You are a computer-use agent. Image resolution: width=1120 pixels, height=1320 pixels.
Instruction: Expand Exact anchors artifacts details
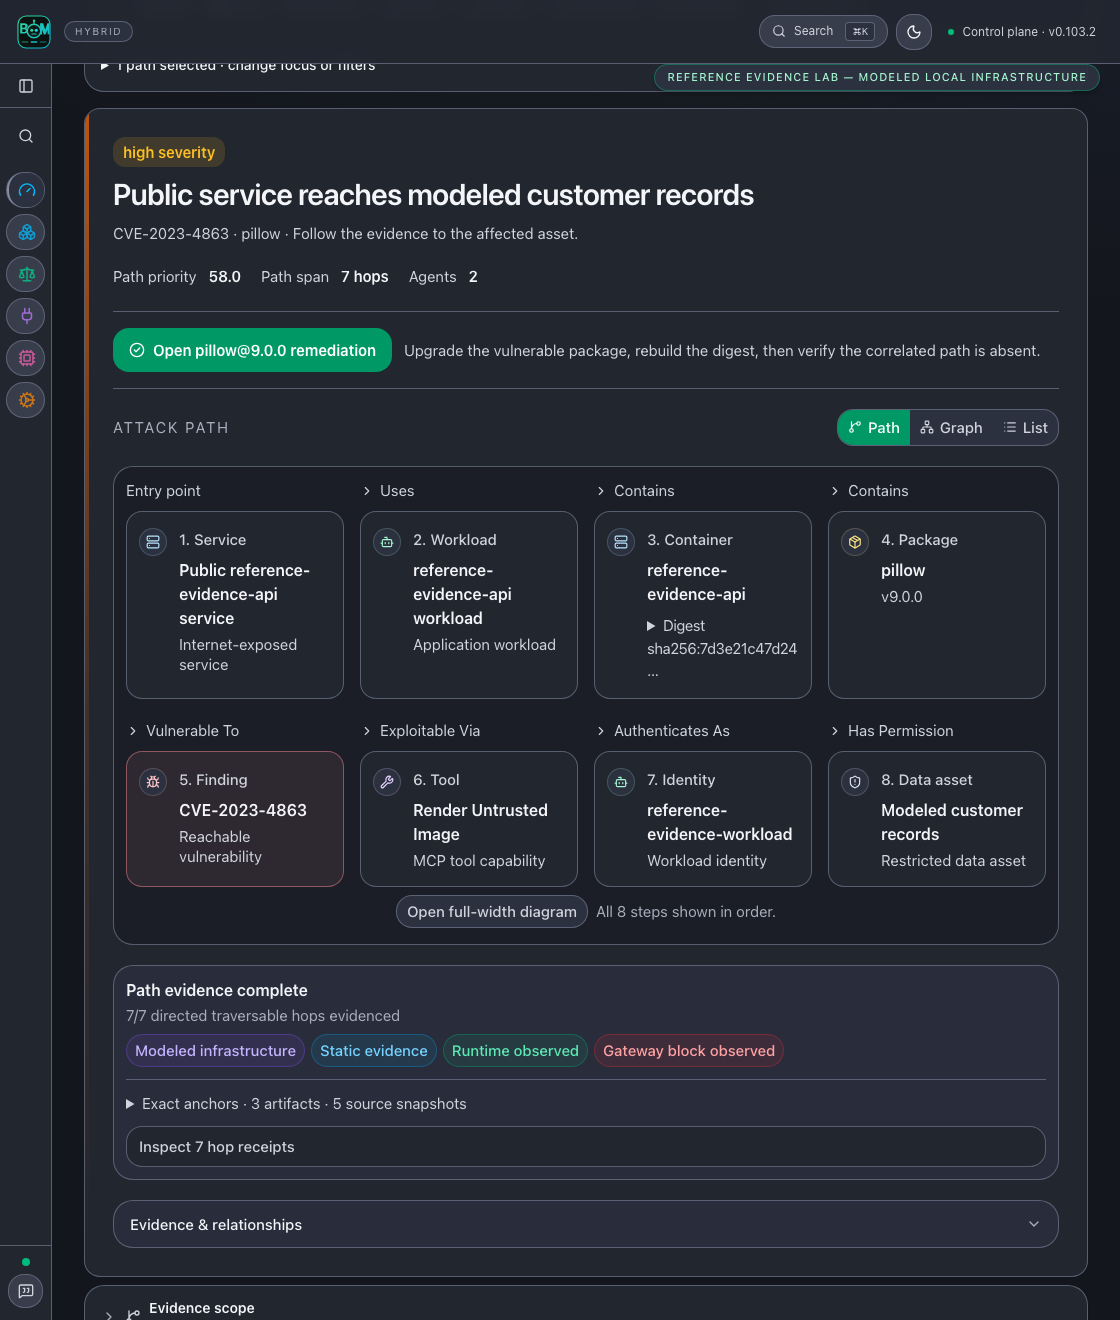(296, 1104)
